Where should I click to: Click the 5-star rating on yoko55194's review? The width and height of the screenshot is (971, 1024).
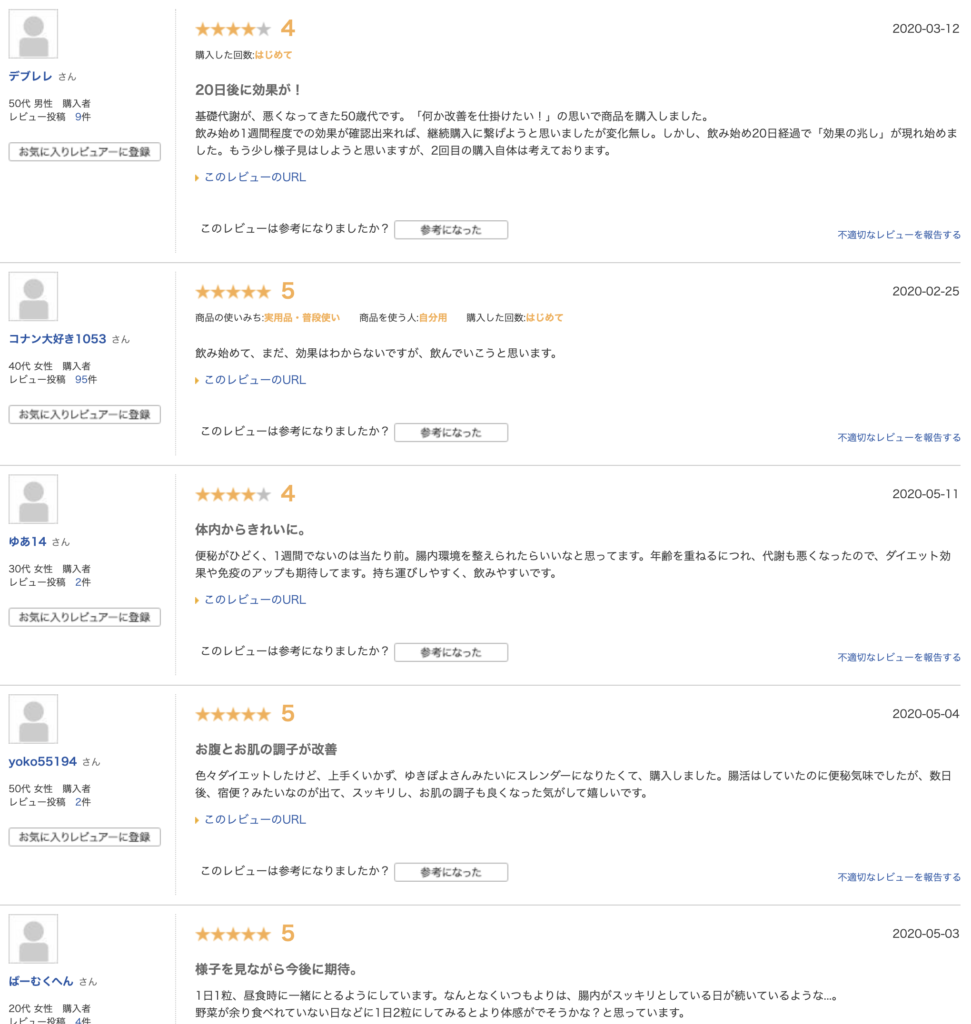(232, 714)
